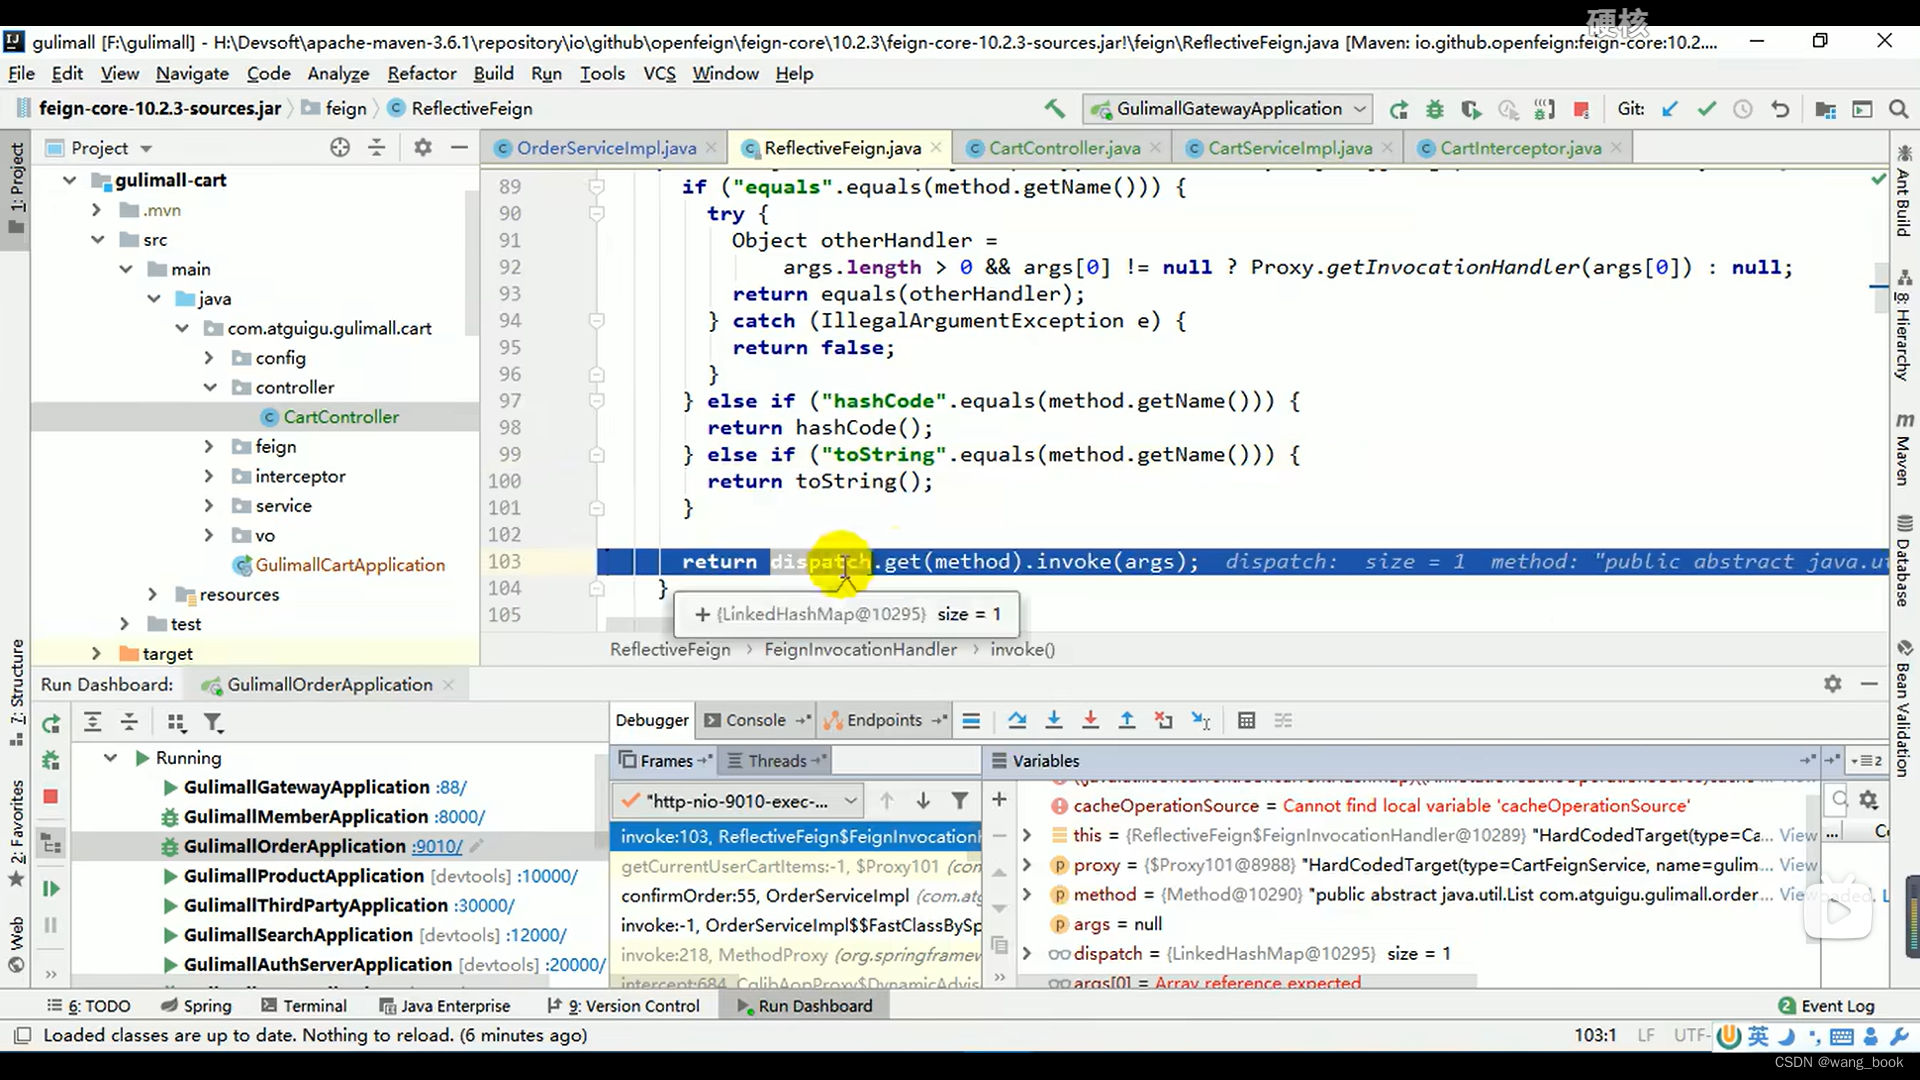Click the Build project hammer icon
This screenshot has height=1080, width=1920.
tap(1054, 109)
